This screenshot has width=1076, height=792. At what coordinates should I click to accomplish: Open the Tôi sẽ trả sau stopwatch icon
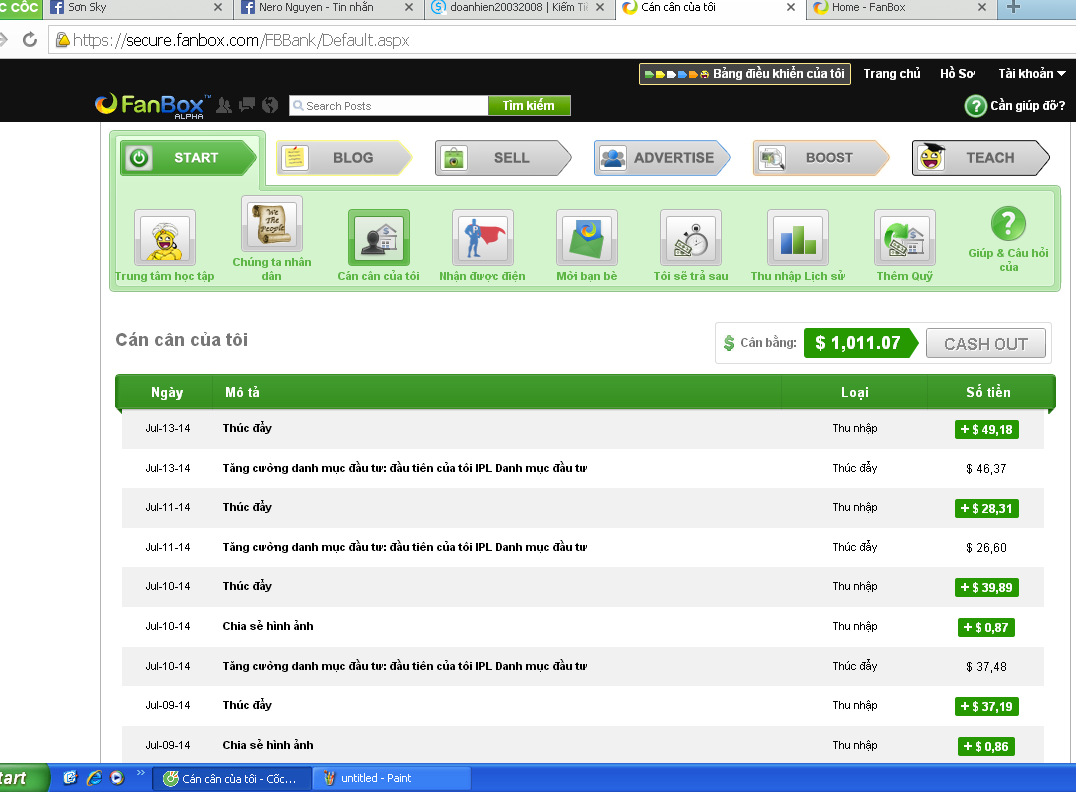(691, 237)
